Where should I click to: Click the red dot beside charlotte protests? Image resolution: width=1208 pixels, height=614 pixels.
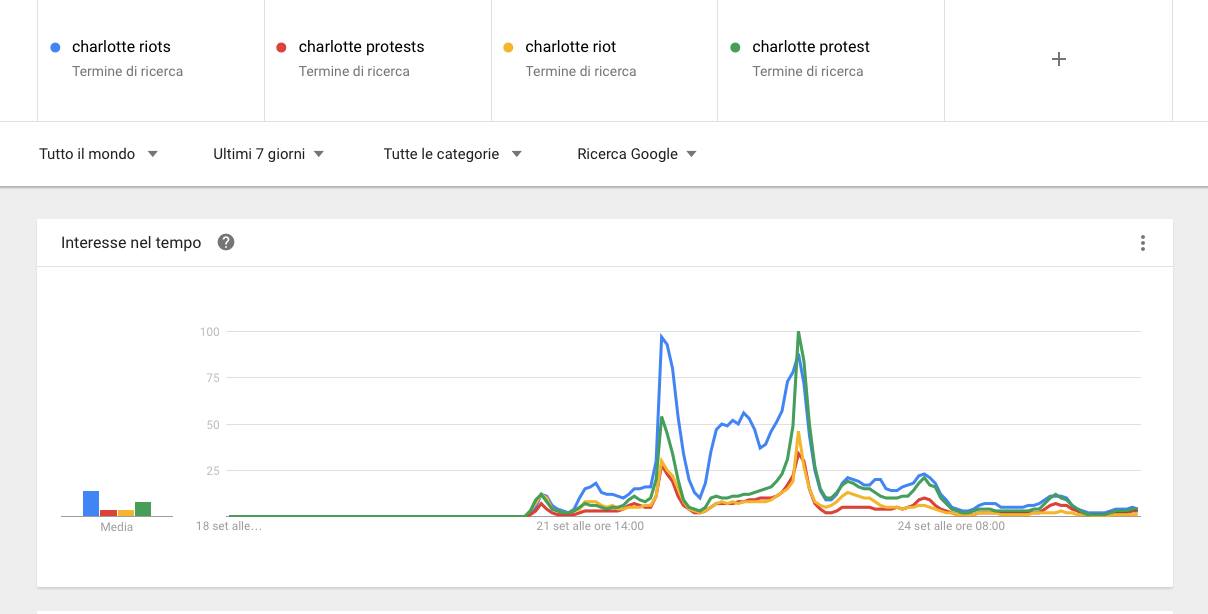click(x=281, y=47)
